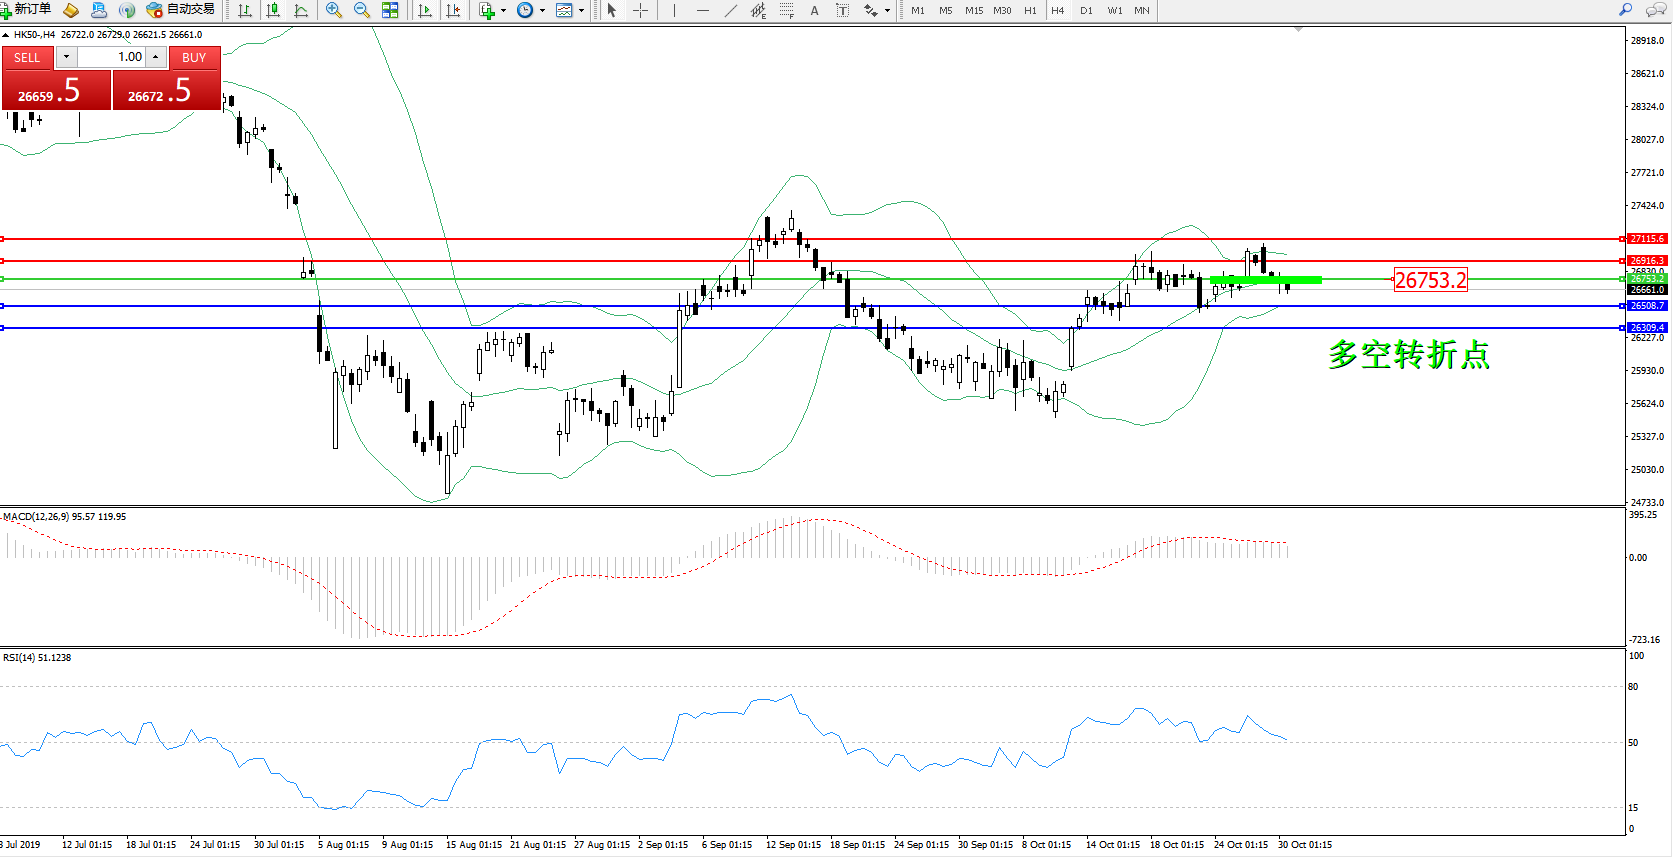
Task: Click the green horizontal marker bar on chart
Action: coord(1265,280)
